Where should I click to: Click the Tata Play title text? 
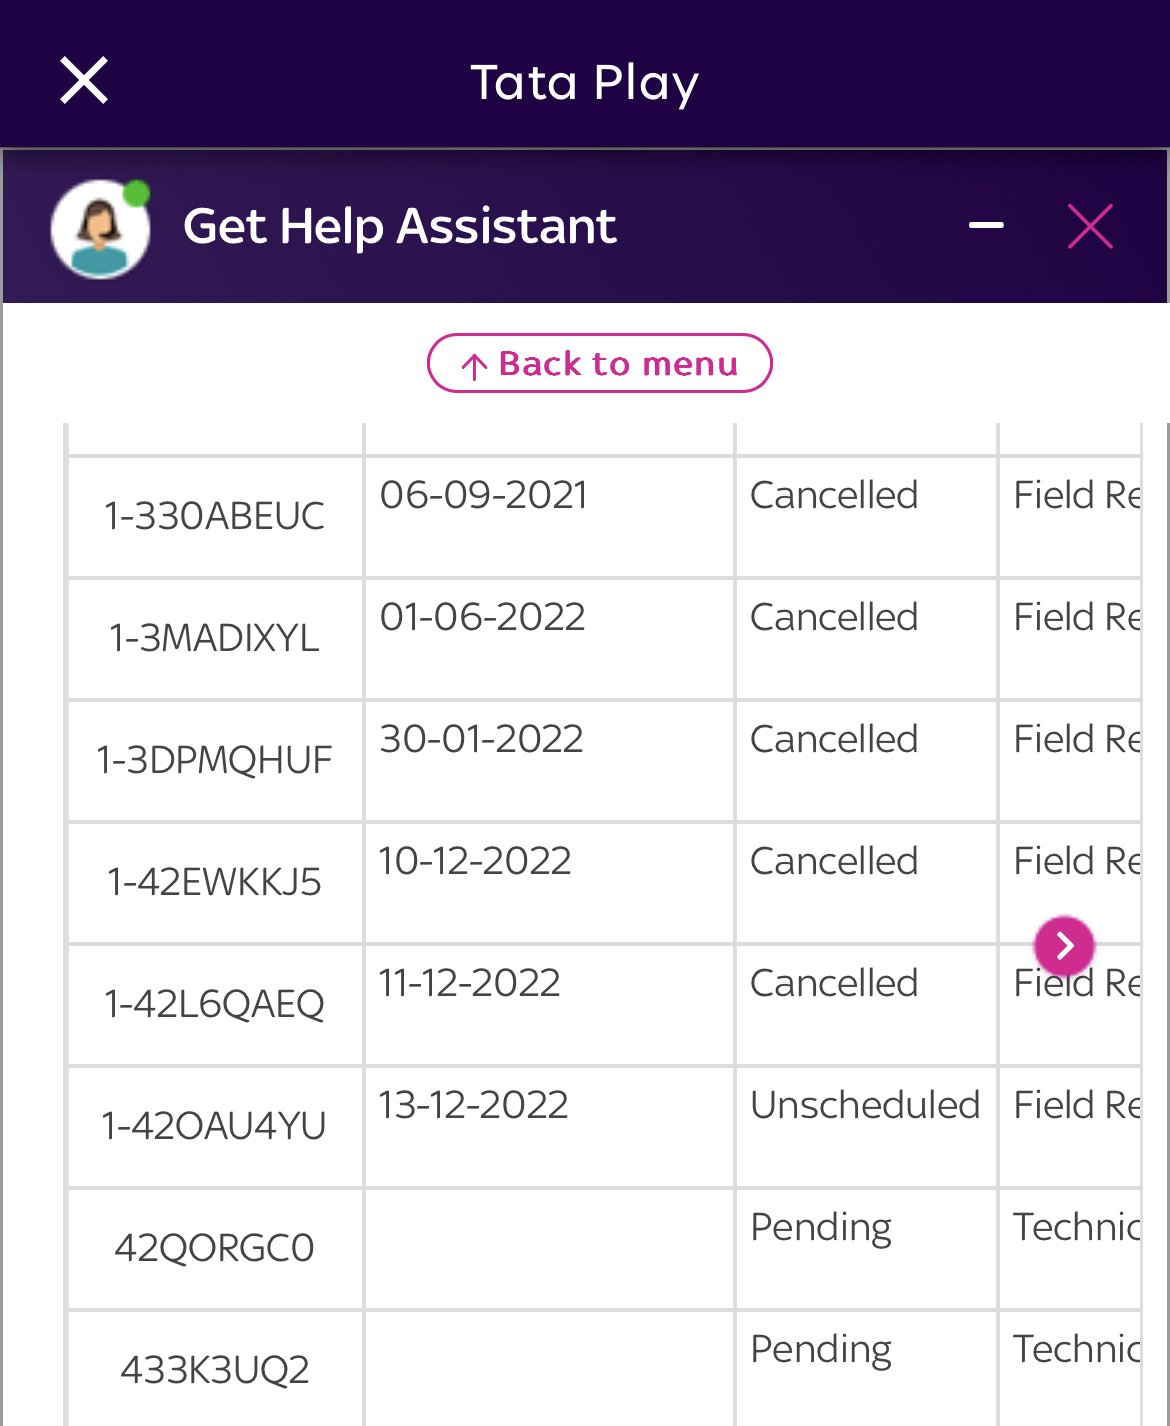point(585,82)
